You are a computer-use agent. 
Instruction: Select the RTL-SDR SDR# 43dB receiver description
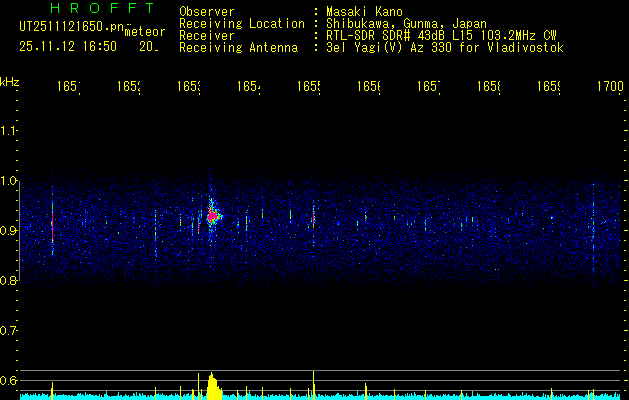pyautogui.click(x=441, y=36)
